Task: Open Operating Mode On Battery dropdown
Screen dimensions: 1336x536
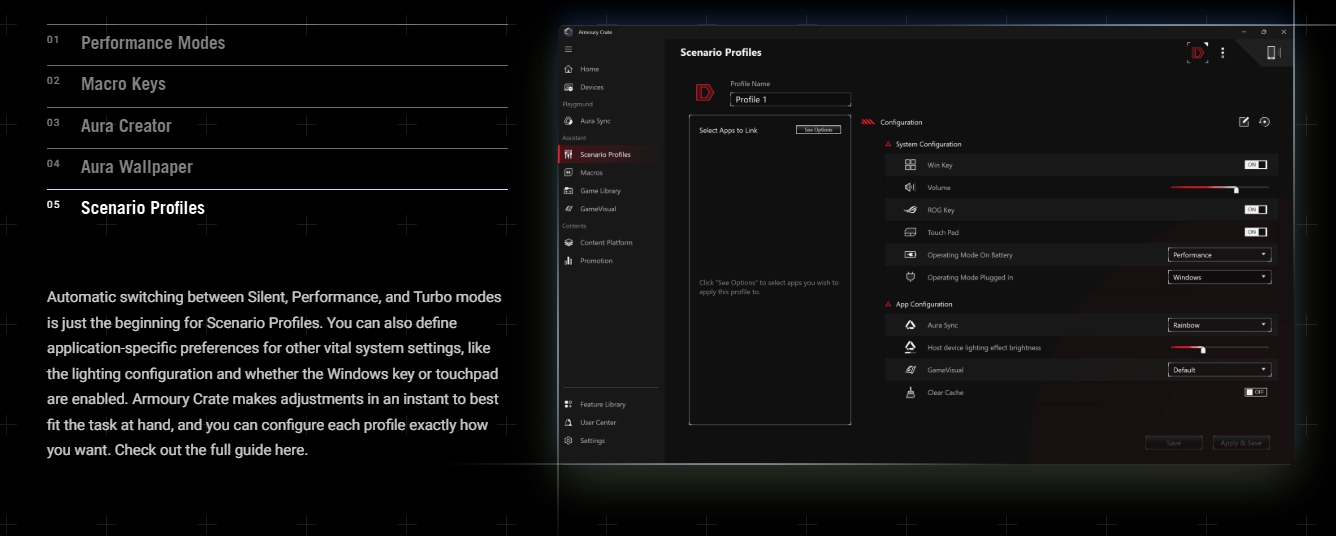Action: 1219,255
